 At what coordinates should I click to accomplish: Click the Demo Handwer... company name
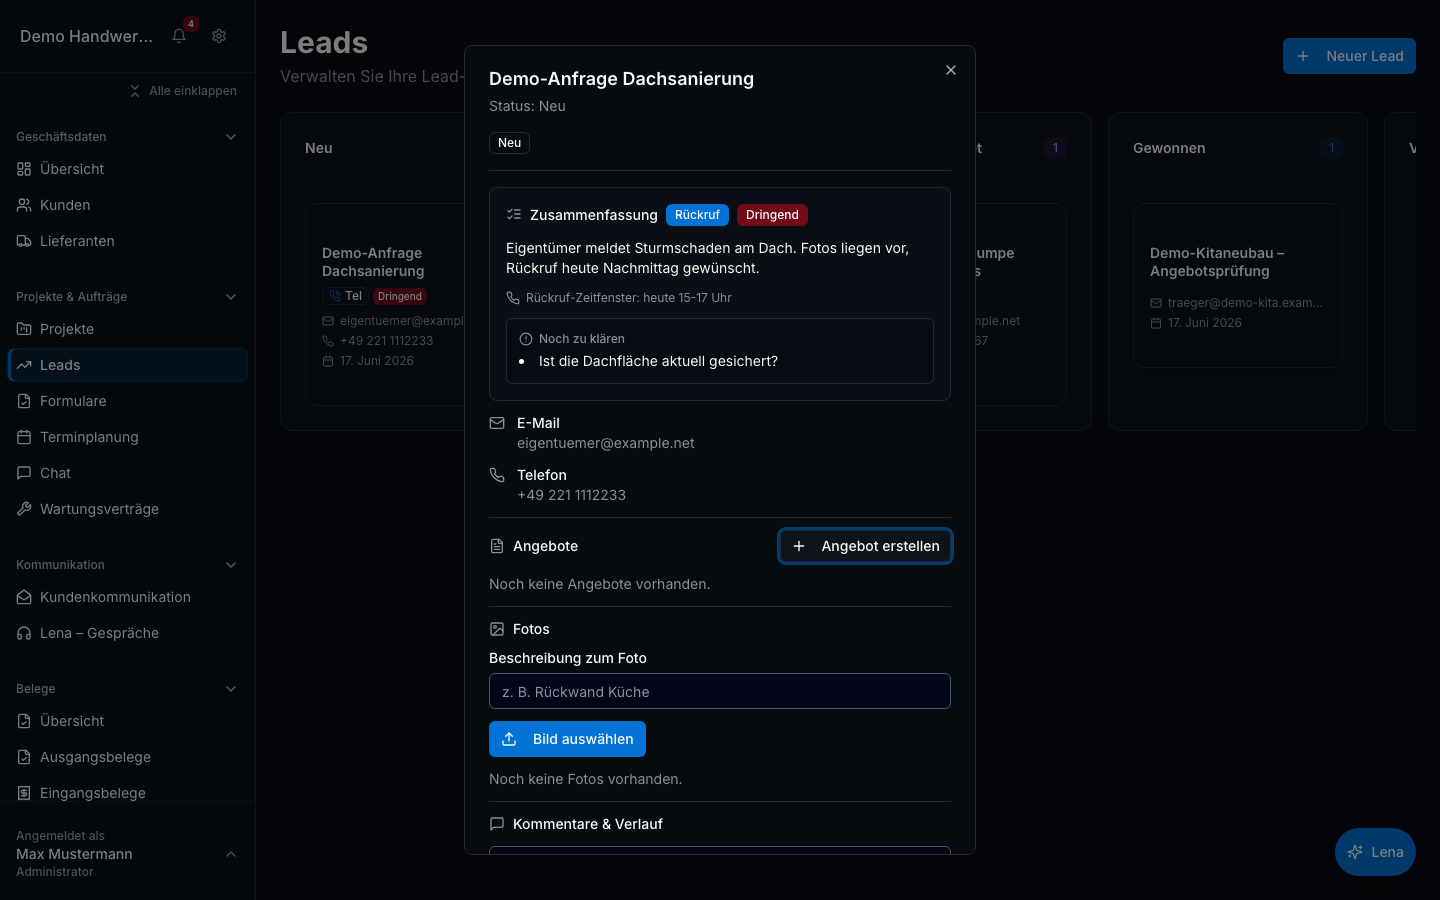[86, 36]
